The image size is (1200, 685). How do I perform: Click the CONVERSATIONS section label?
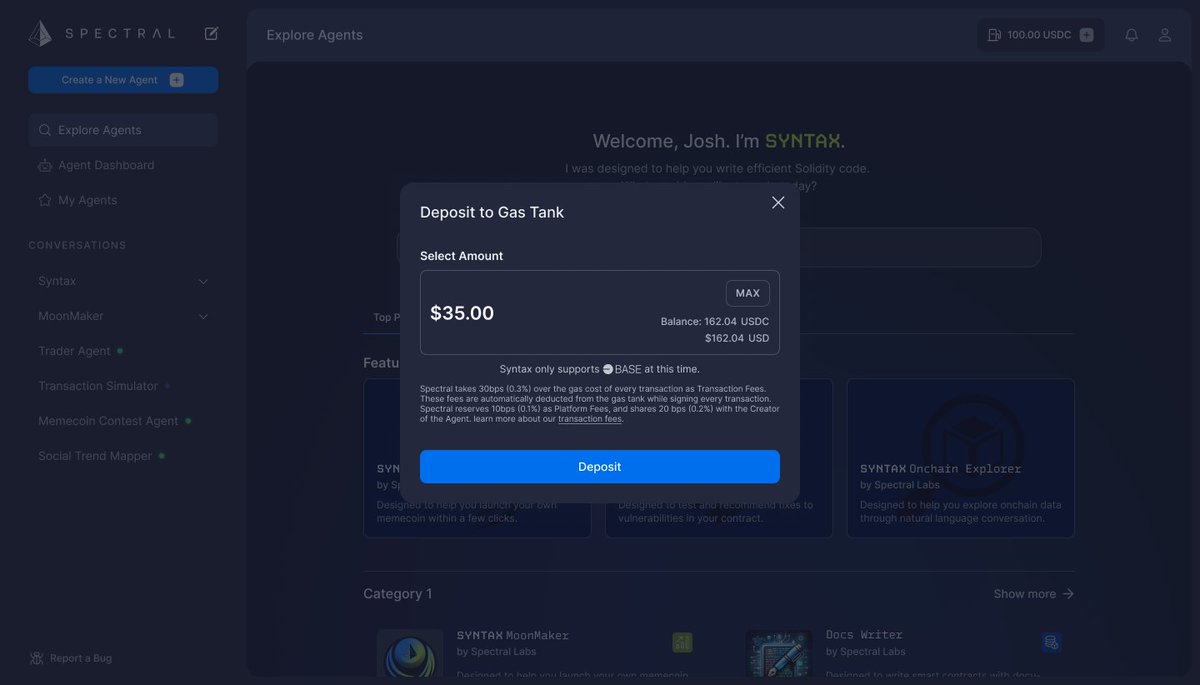click(77, 245)
